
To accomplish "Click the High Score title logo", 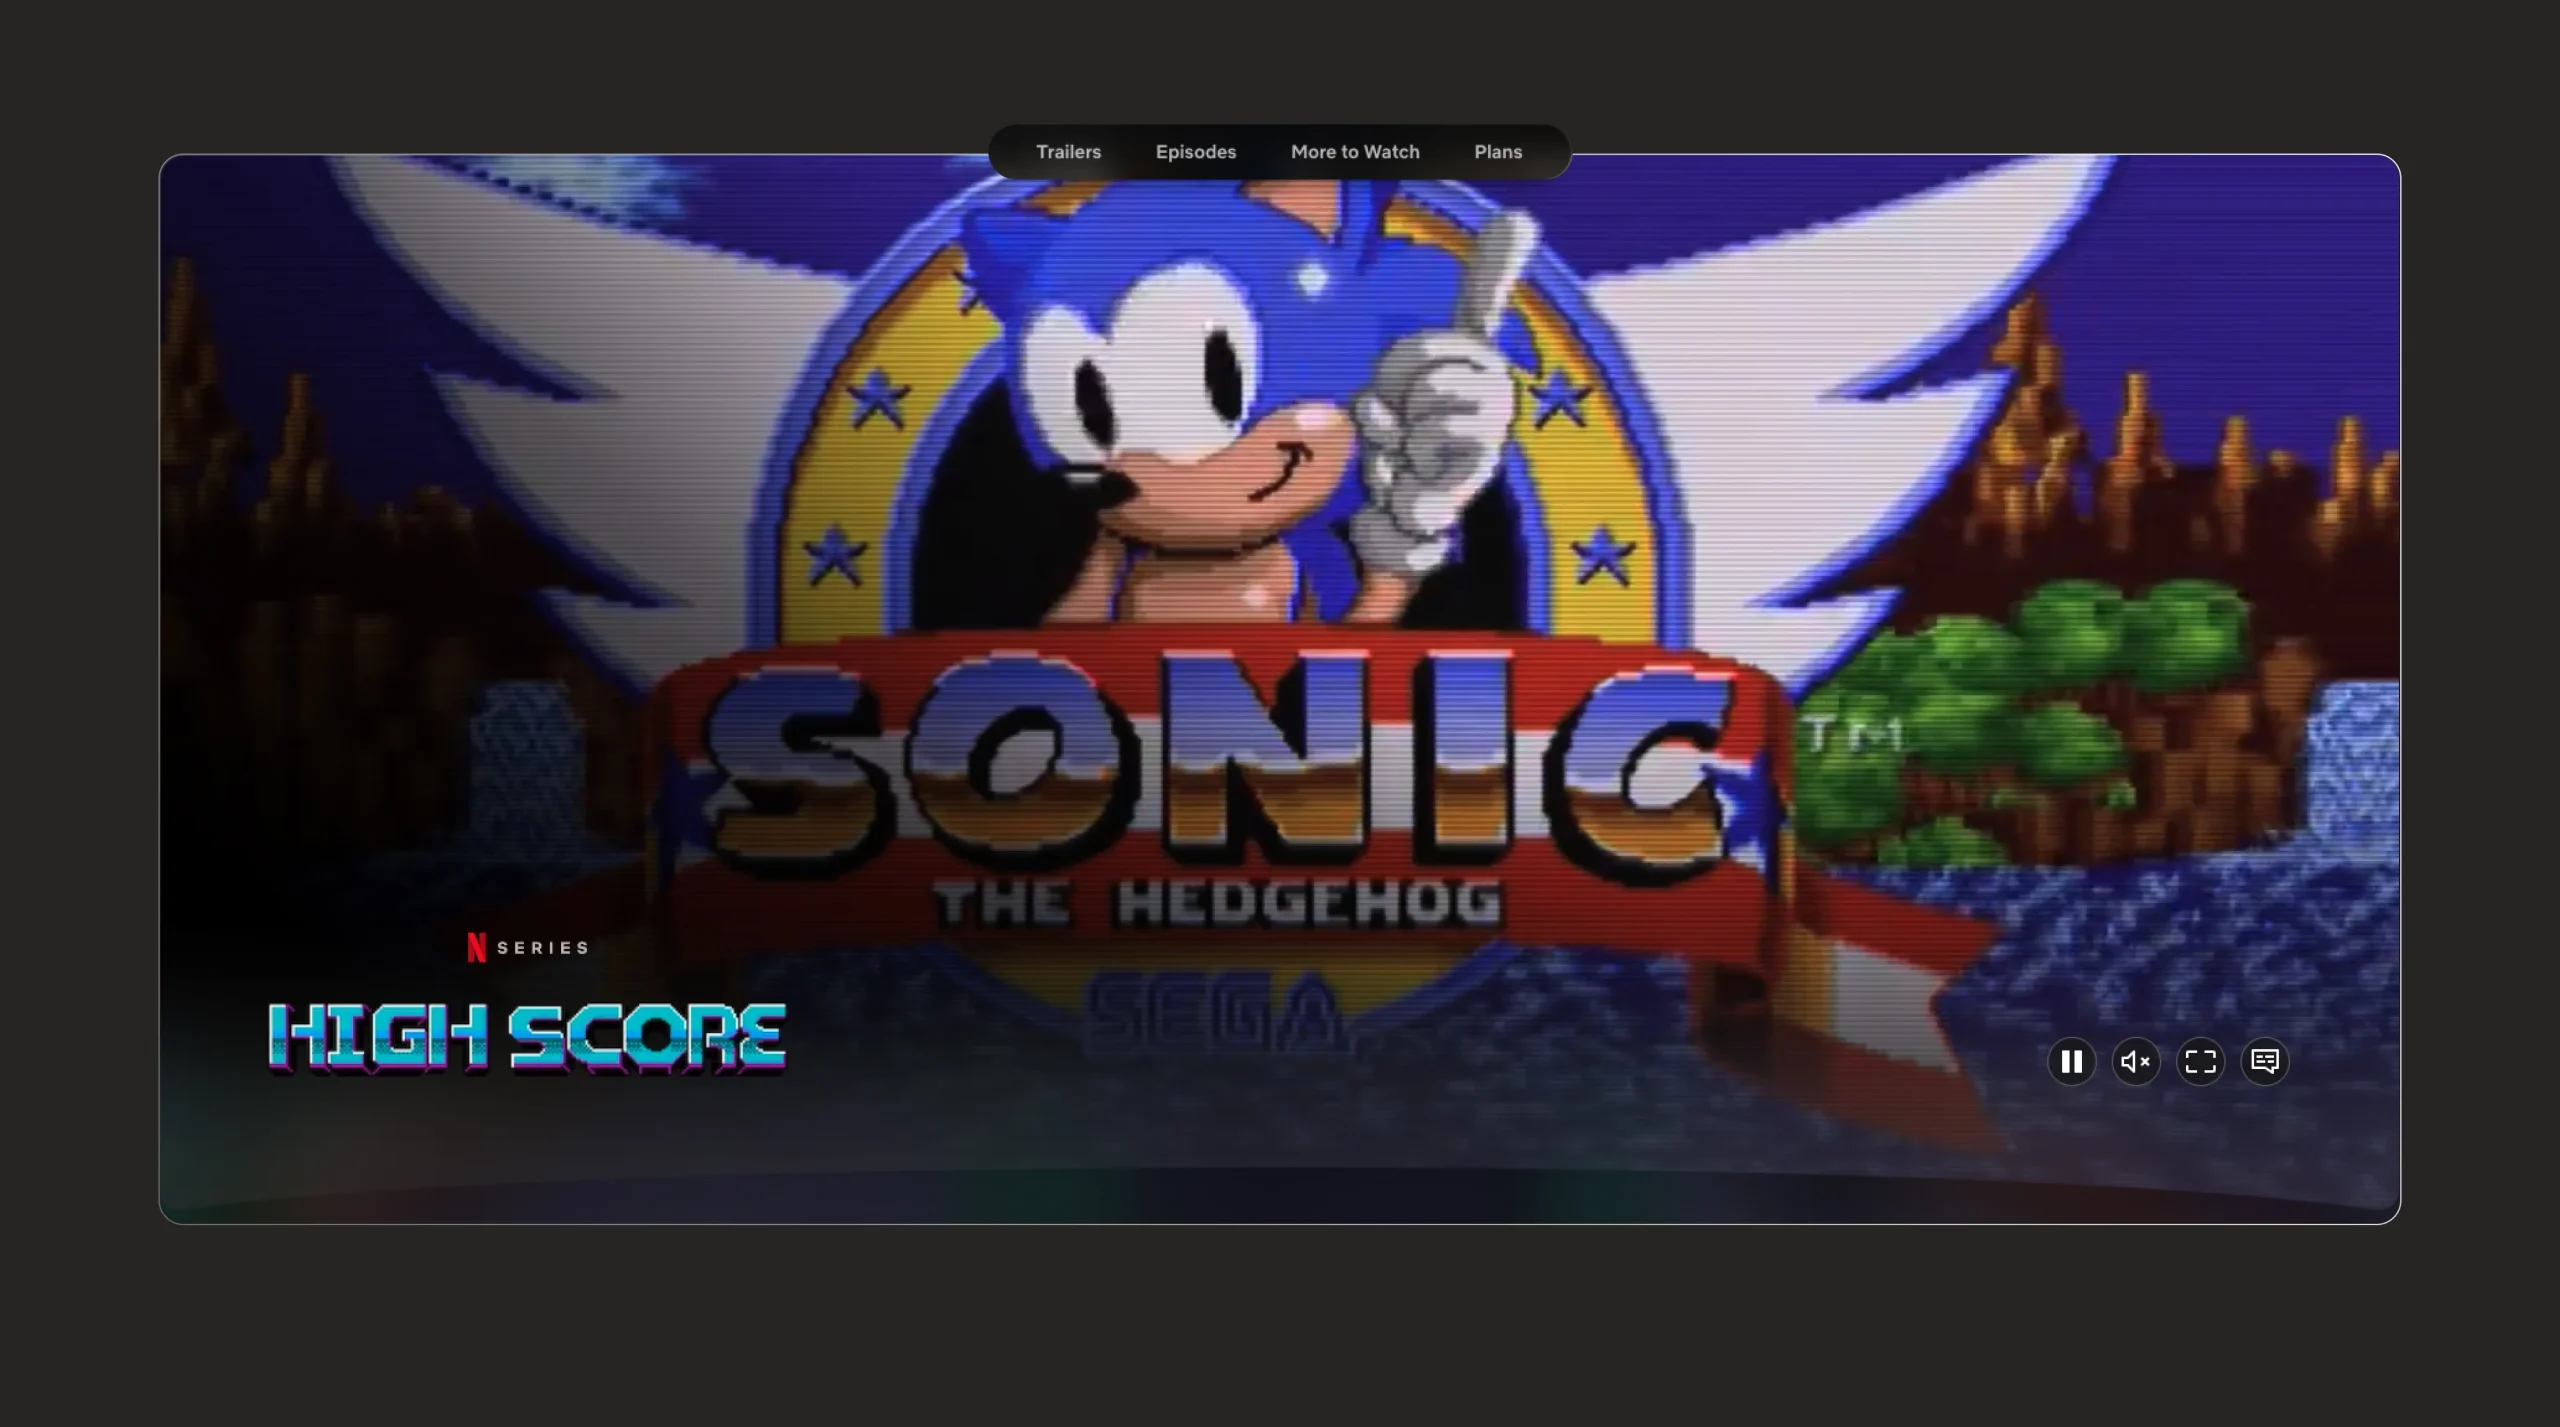I will point(527,1038).
